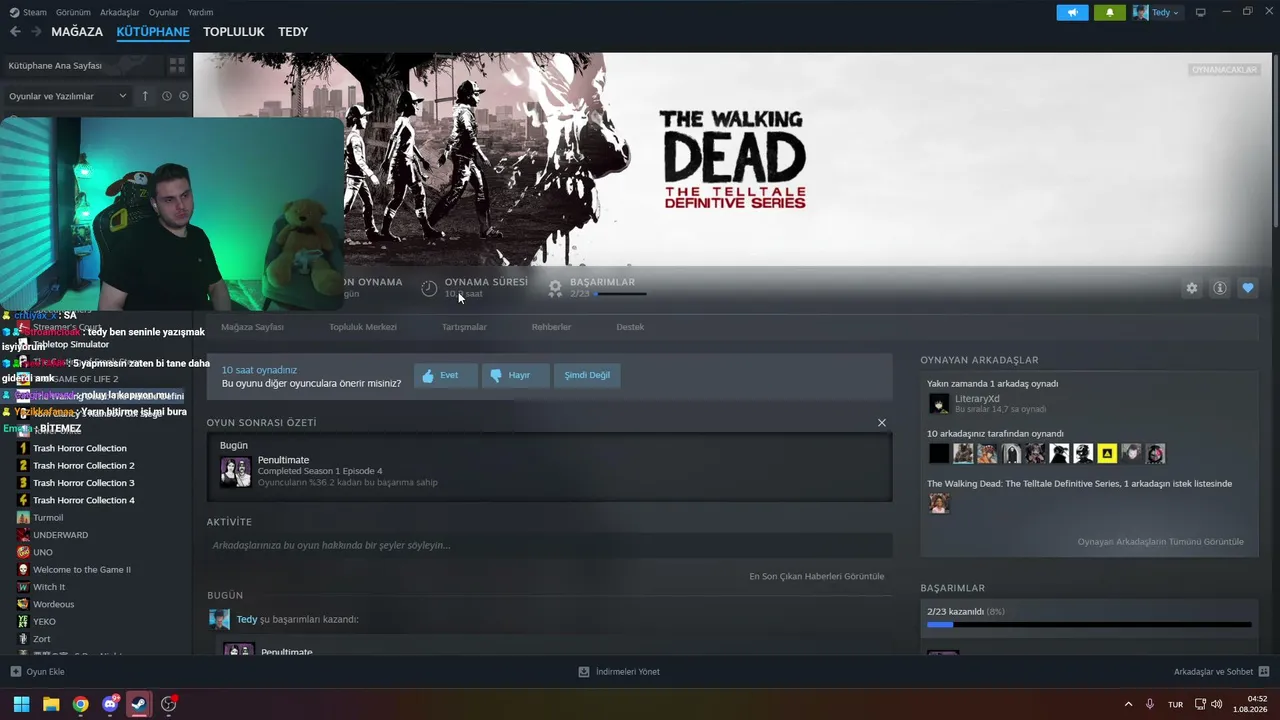1280x720 pixels.
Task: Expand the Oyunlar ve Yazılımlar dropdown
Action: tap(68, 96)
